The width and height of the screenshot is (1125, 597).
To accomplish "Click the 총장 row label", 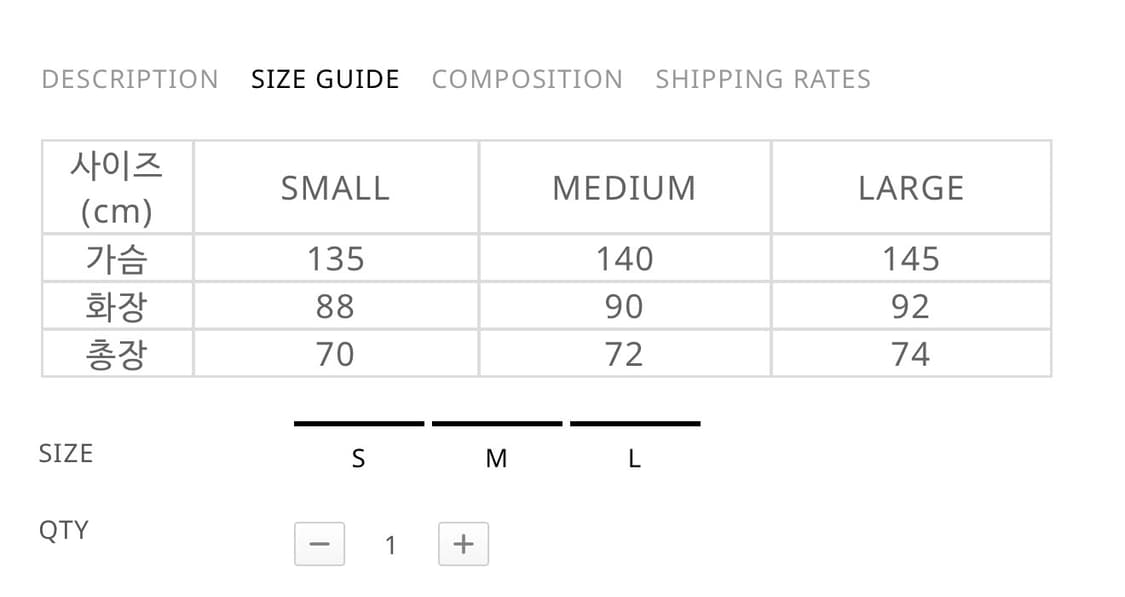I will click(x=117, y=354).
